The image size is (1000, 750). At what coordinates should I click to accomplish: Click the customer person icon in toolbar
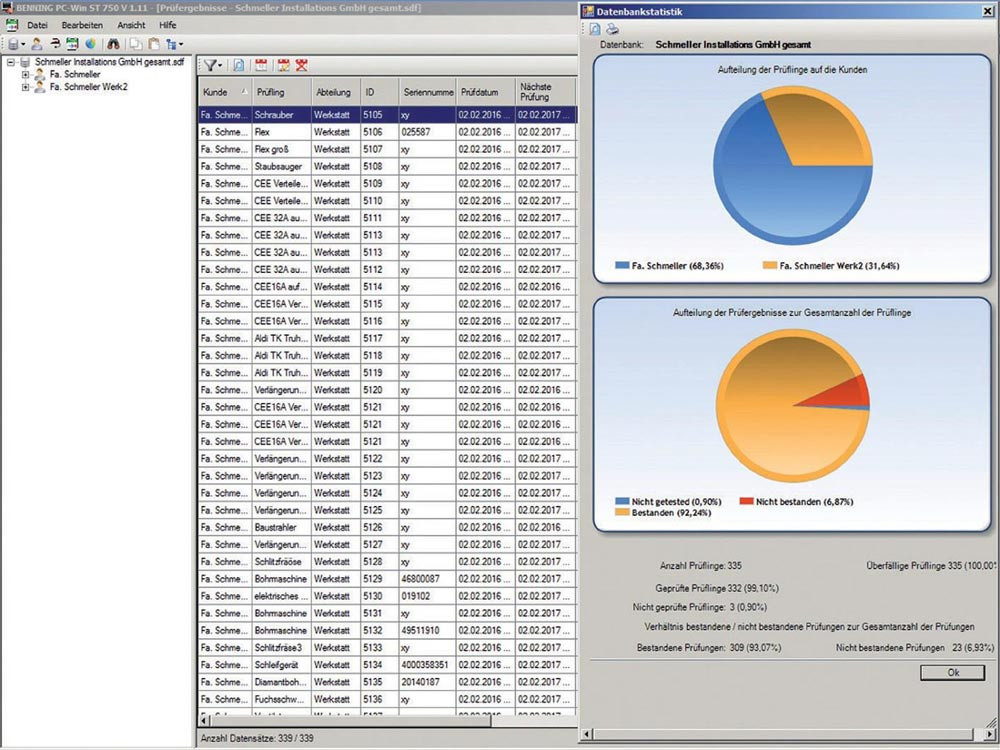tap(37, 44)
